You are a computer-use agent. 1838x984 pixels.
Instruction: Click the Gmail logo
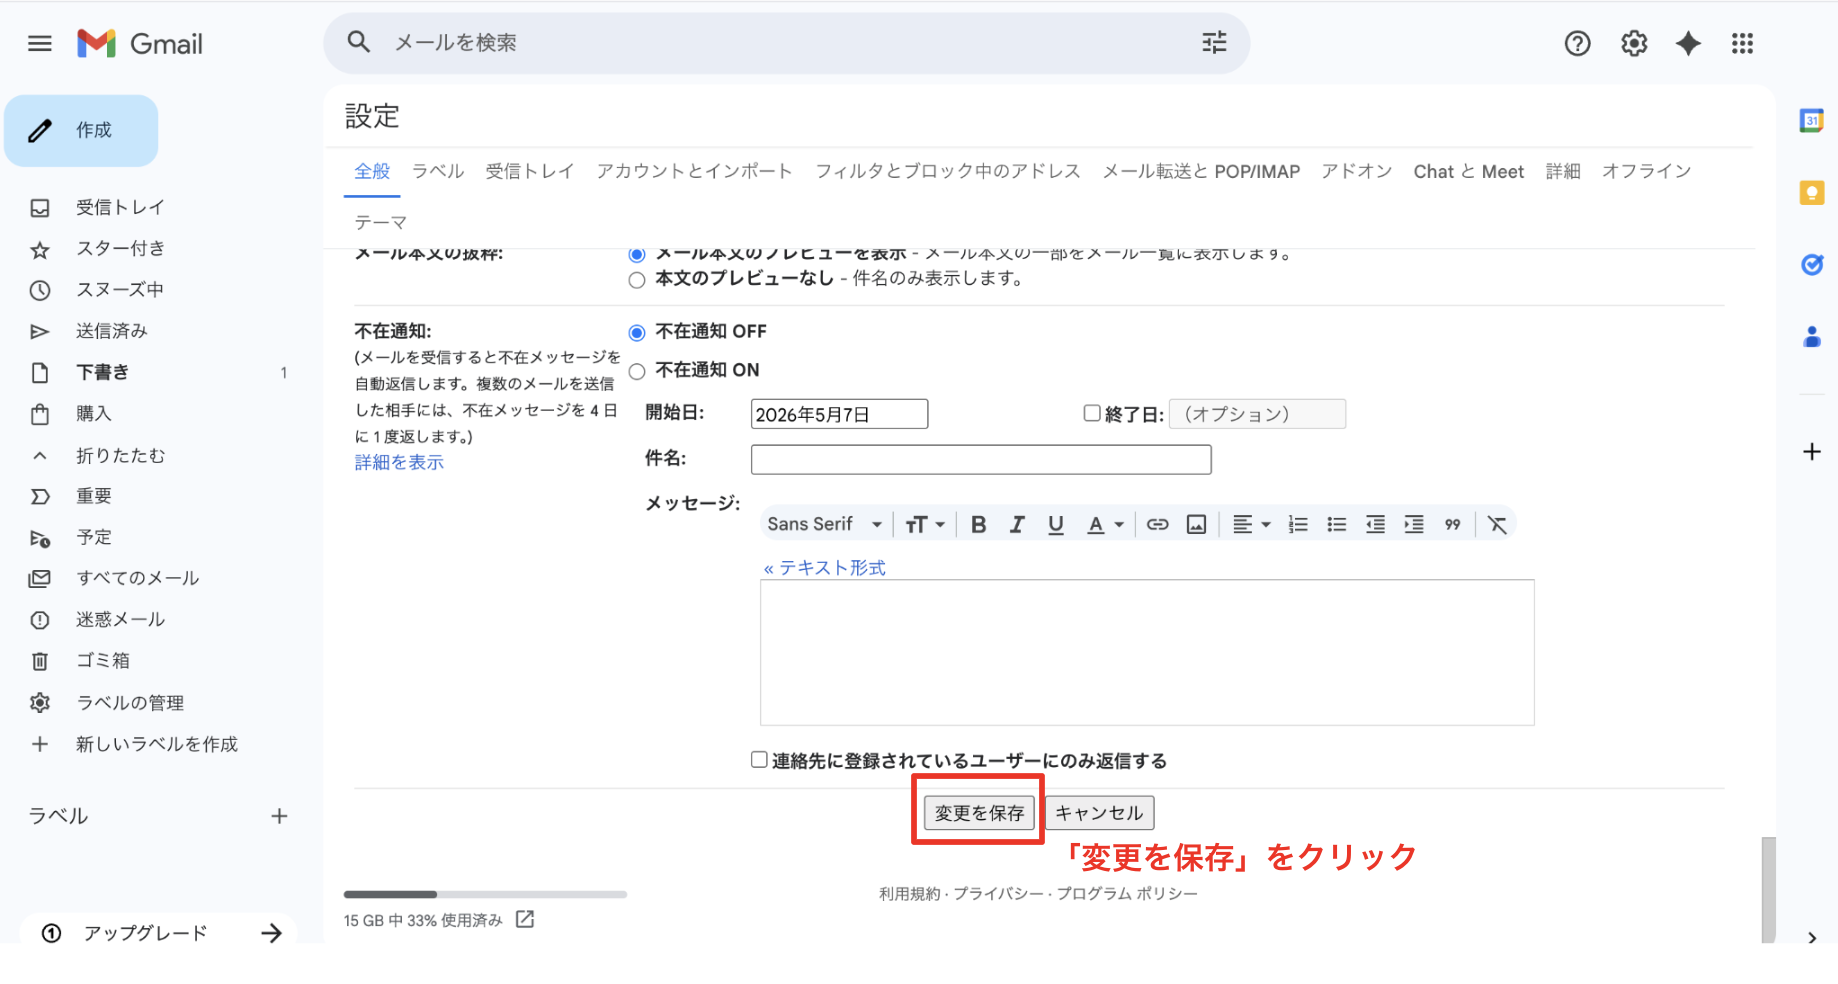click(140, 43)
